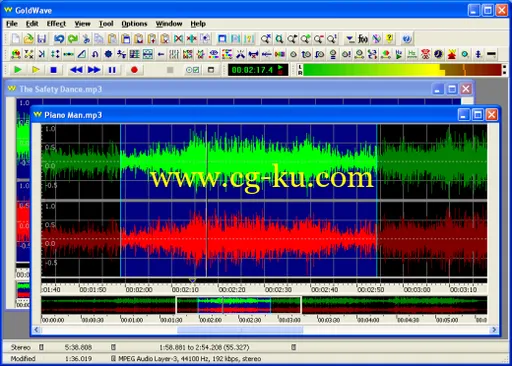Click the first effects toolbar icon with colored ball
The image size is (512, 366).
pos(15,54)
